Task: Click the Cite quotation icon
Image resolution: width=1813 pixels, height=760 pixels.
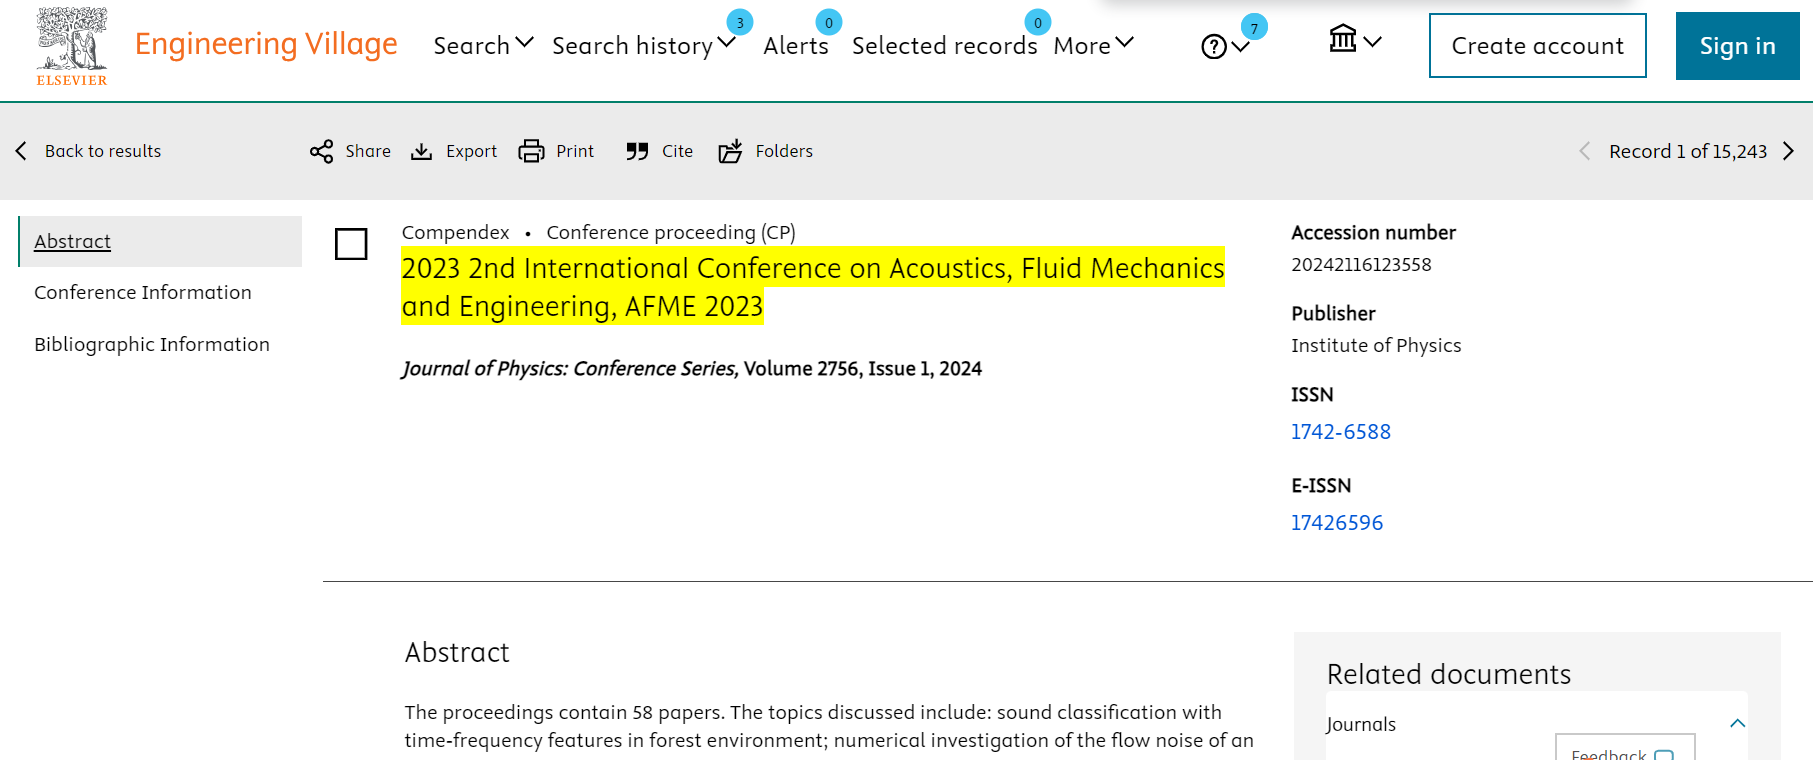Action: pos(637,151)
